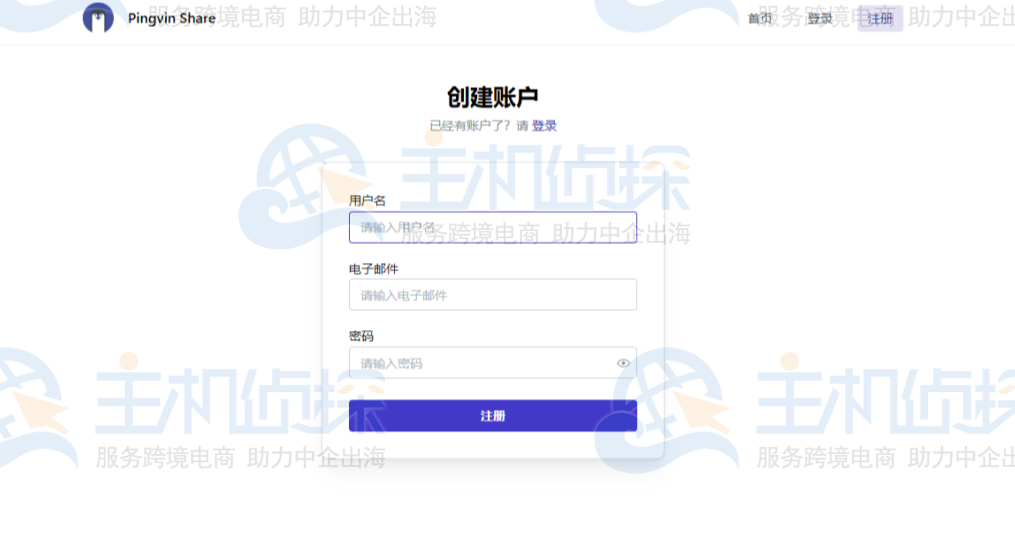The height and width of the screenshot is (535, 1015).
Task: Click the 已经有账户了？请 text
Action: click(x=479, y=126)
